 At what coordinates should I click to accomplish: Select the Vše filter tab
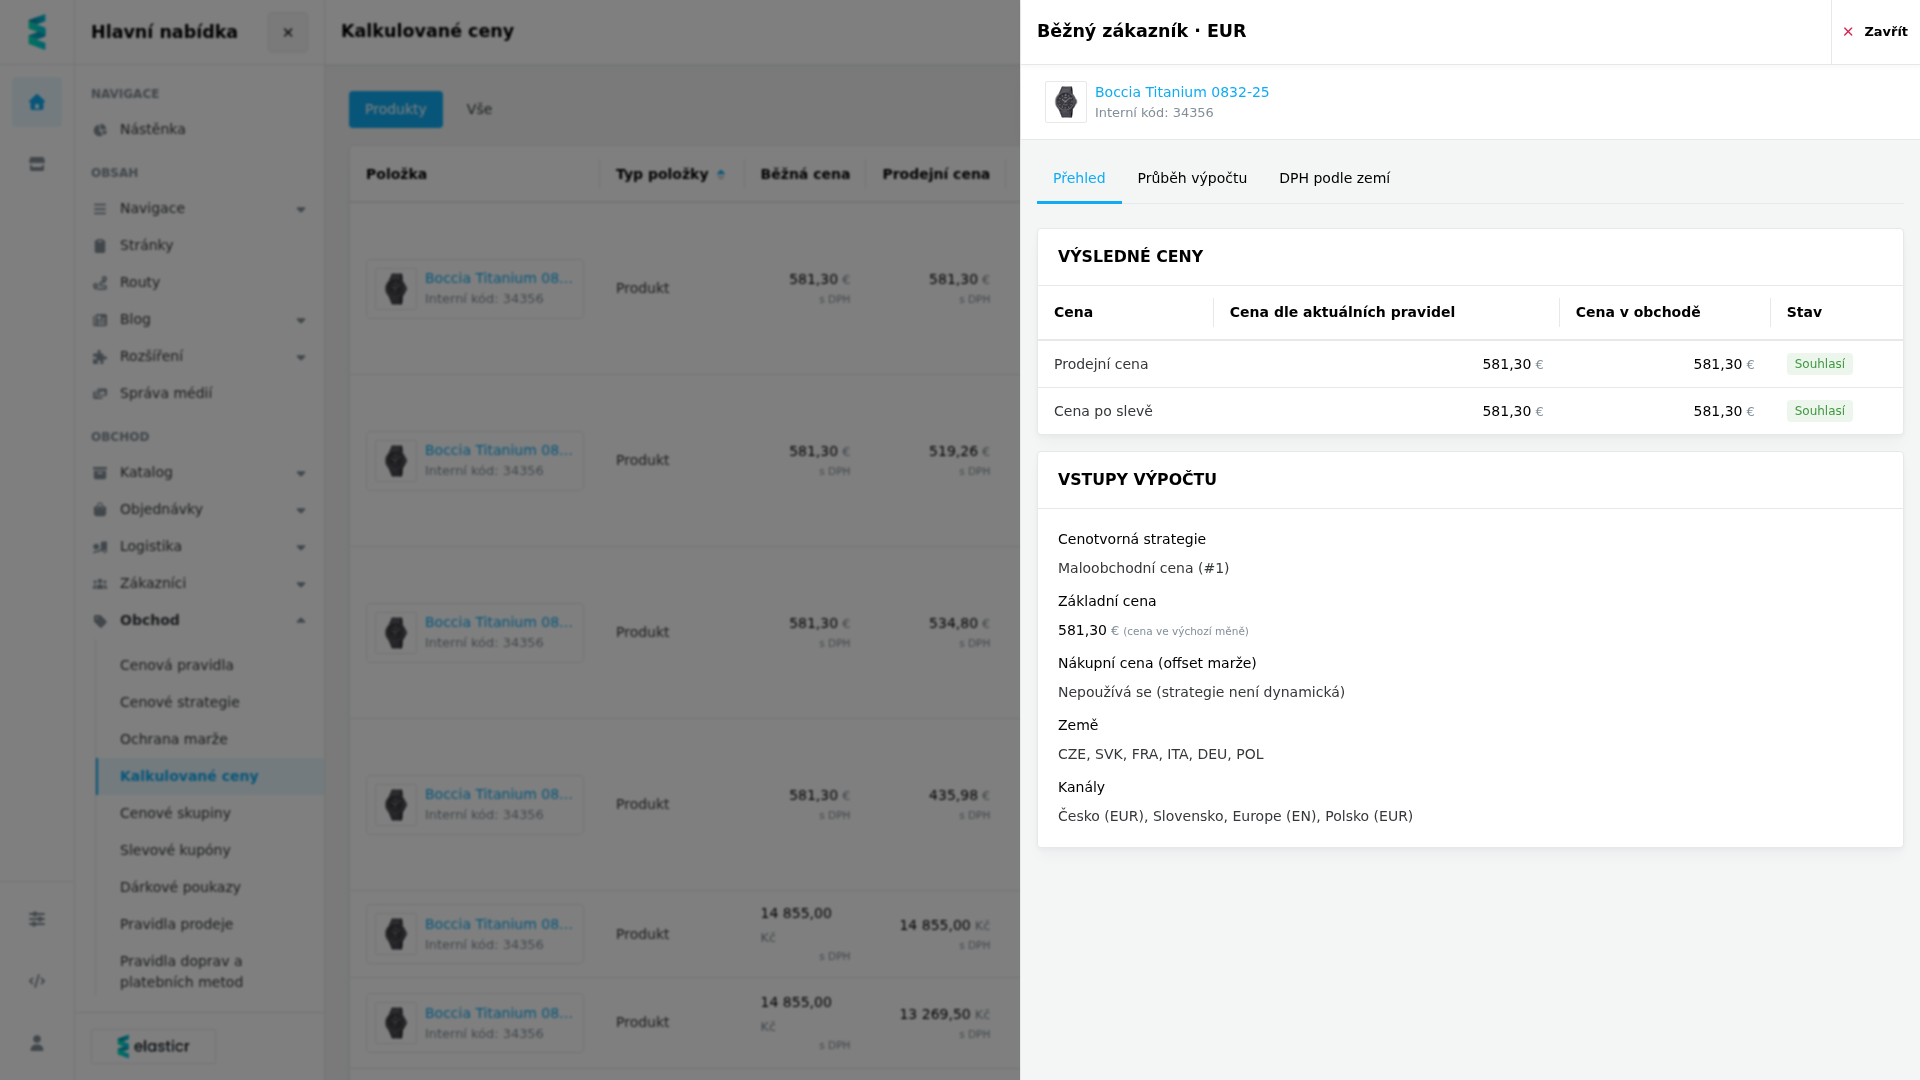click(479, 110)
